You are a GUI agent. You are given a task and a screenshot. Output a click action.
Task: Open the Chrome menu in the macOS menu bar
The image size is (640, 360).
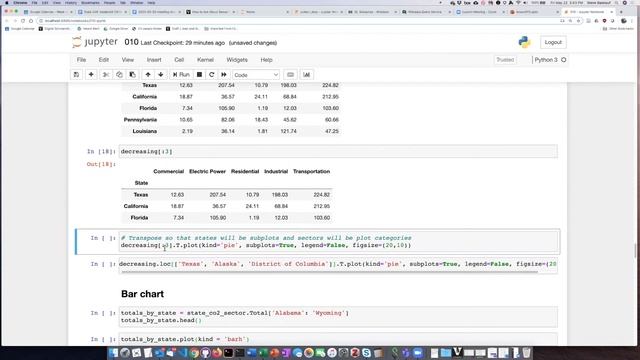(x=20, y=2)
